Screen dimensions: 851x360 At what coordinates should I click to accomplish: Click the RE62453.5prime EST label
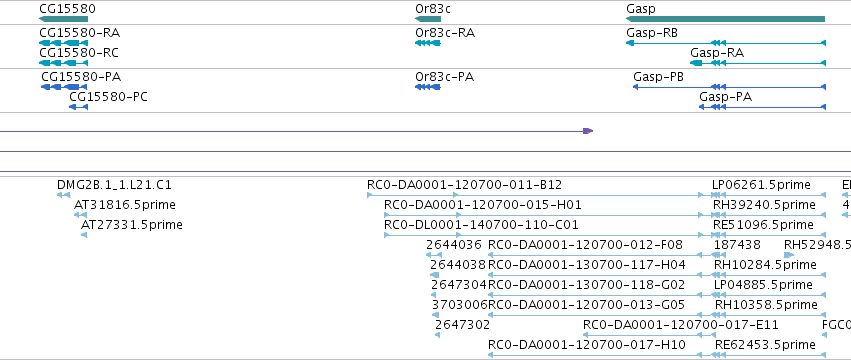(765, 345)
